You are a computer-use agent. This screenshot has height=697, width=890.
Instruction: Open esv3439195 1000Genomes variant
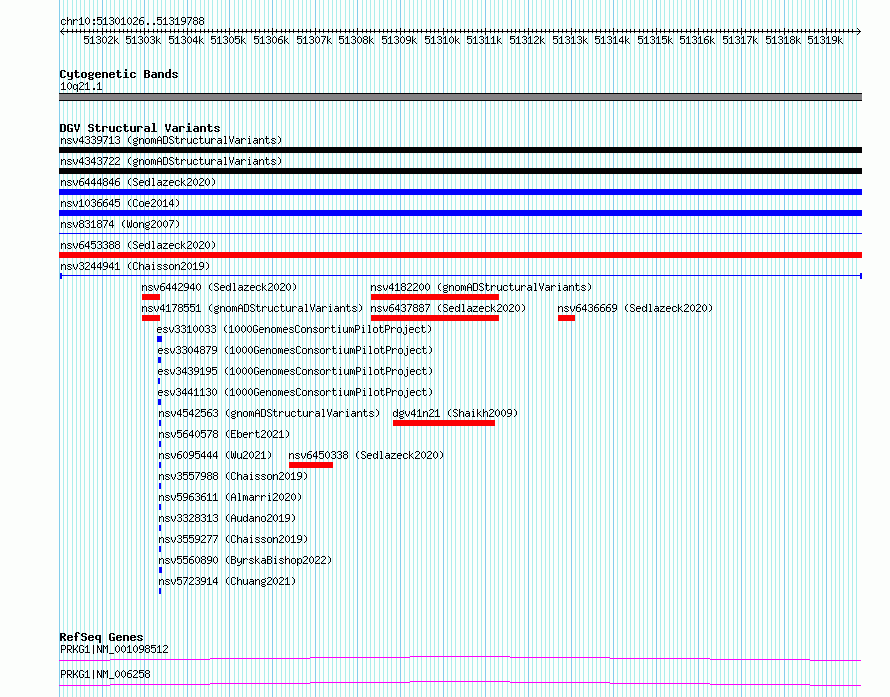click(x=295, y=371)
